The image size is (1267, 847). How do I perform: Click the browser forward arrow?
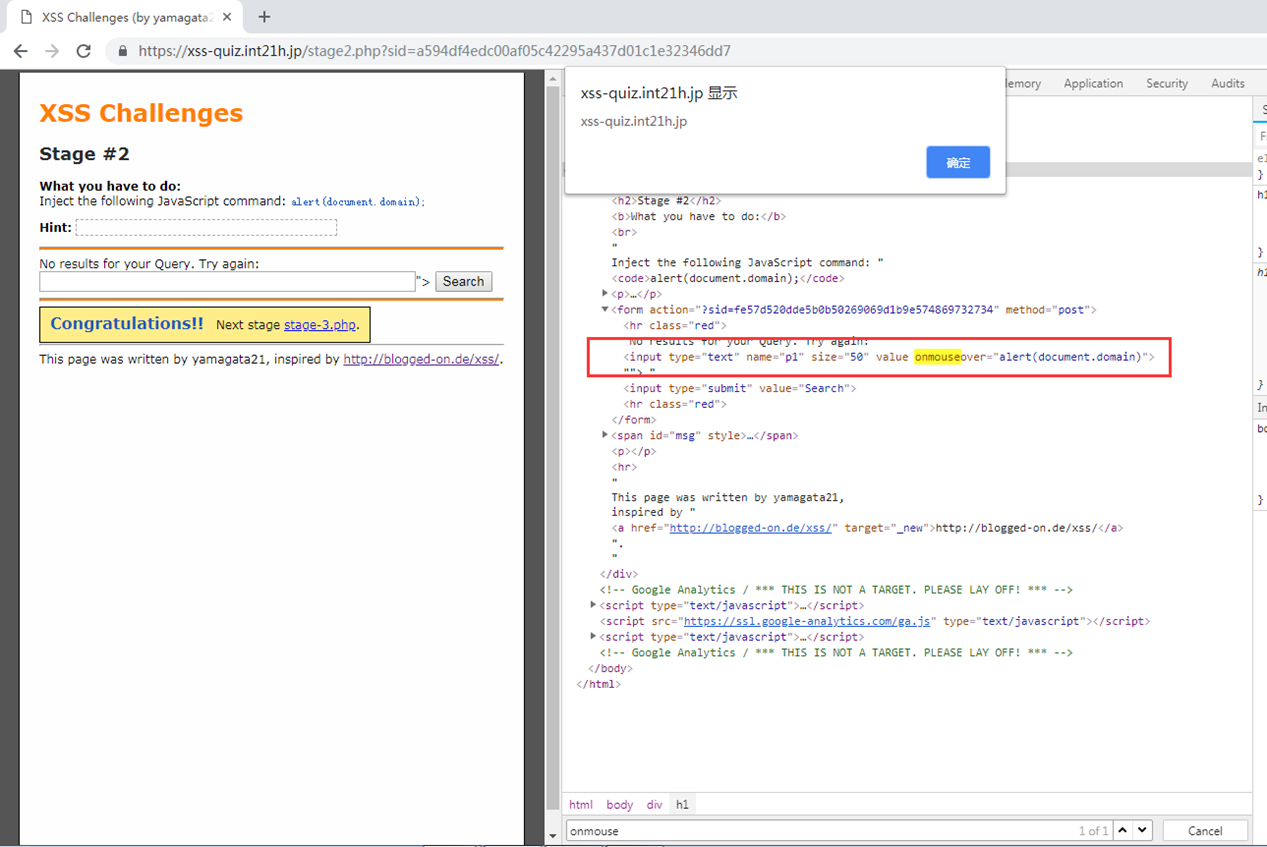point(52,51)
